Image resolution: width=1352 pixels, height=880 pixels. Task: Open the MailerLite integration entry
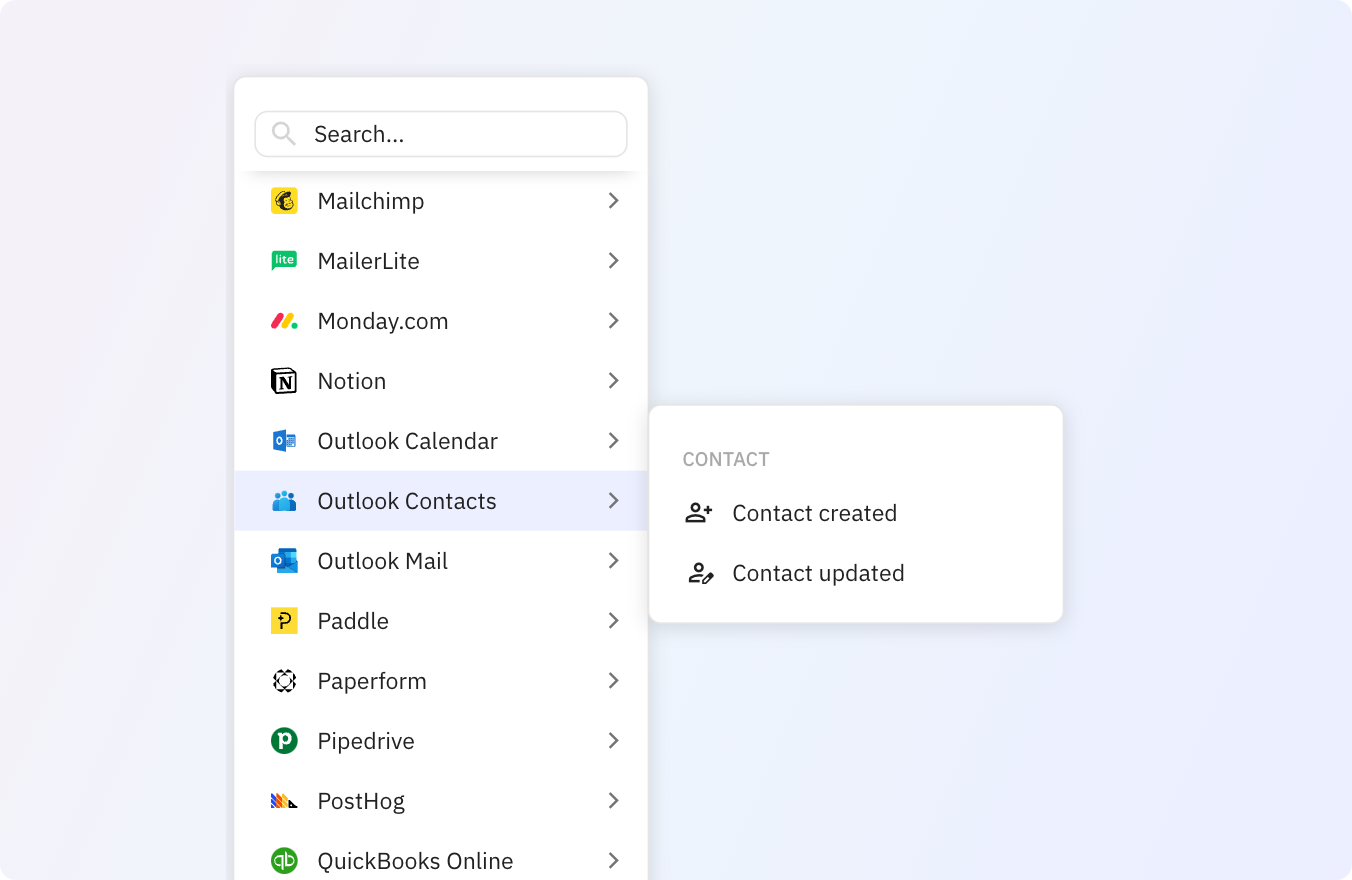441,261
